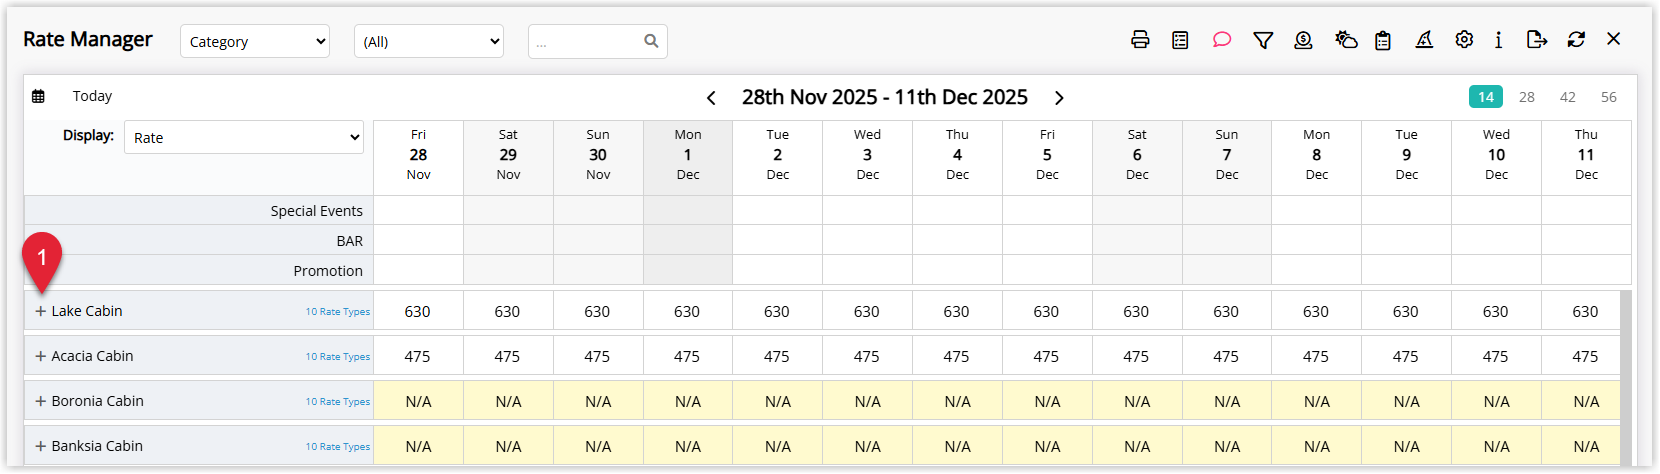
Task: Open the checklist report icon
Action: pyautogui.click(x=1180, y=40)
